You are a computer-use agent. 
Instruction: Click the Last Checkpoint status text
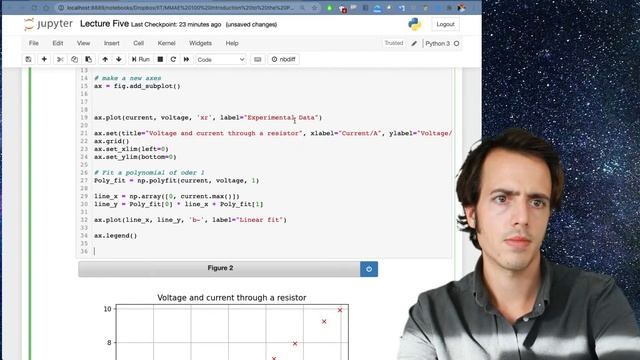pyautogui.click(x=176, y=24)
